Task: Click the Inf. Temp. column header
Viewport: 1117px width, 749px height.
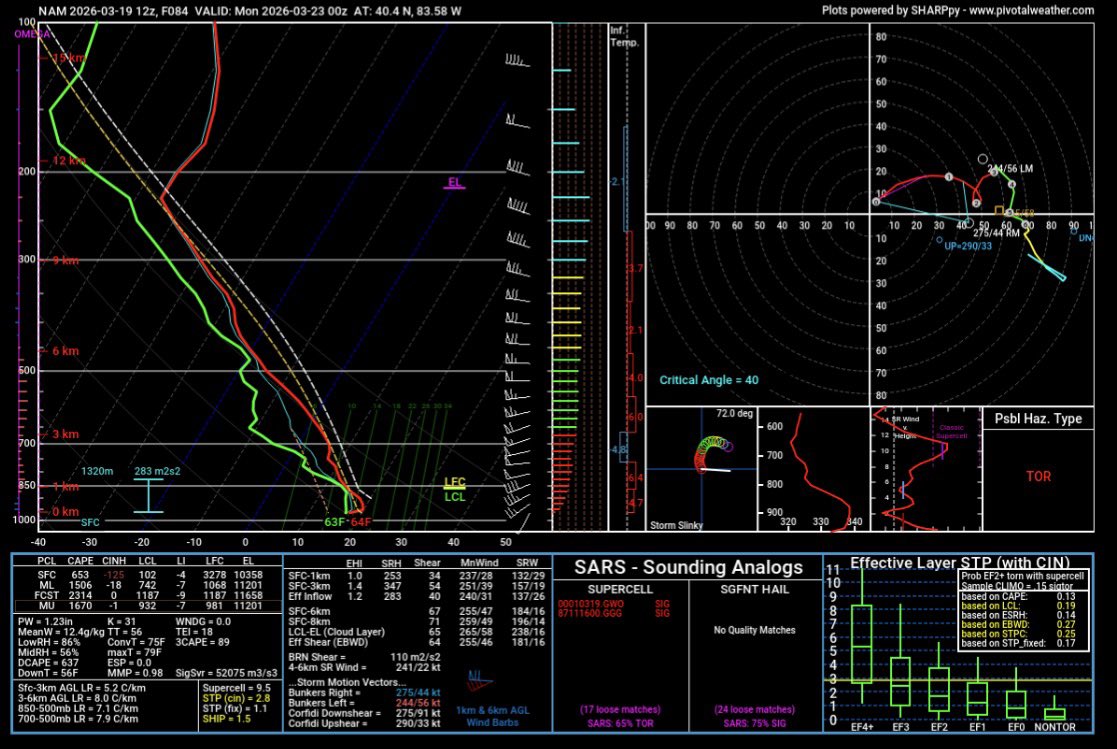Action: coord(624,36)
